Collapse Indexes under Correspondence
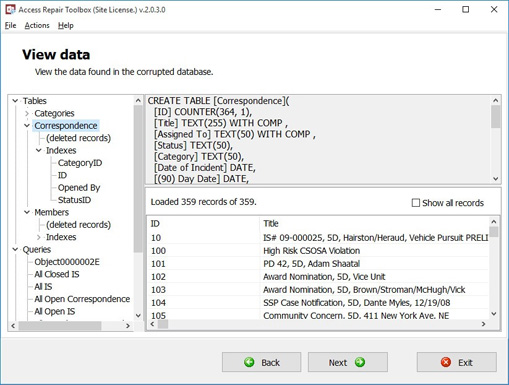 point(39,150)
